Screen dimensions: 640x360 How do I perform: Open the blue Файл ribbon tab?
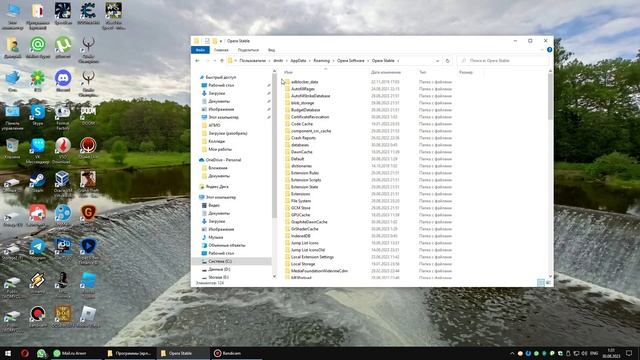coord(200,50)
